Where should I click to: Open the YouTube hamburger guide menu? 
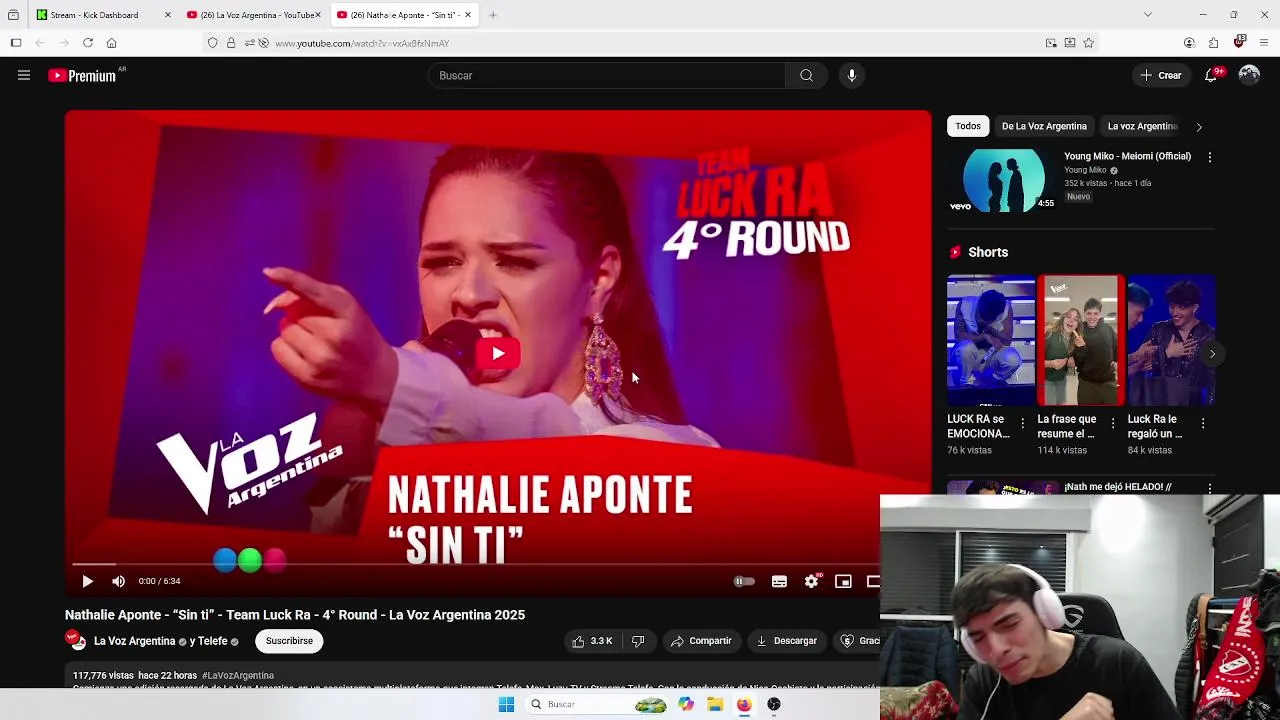[24, 75]
